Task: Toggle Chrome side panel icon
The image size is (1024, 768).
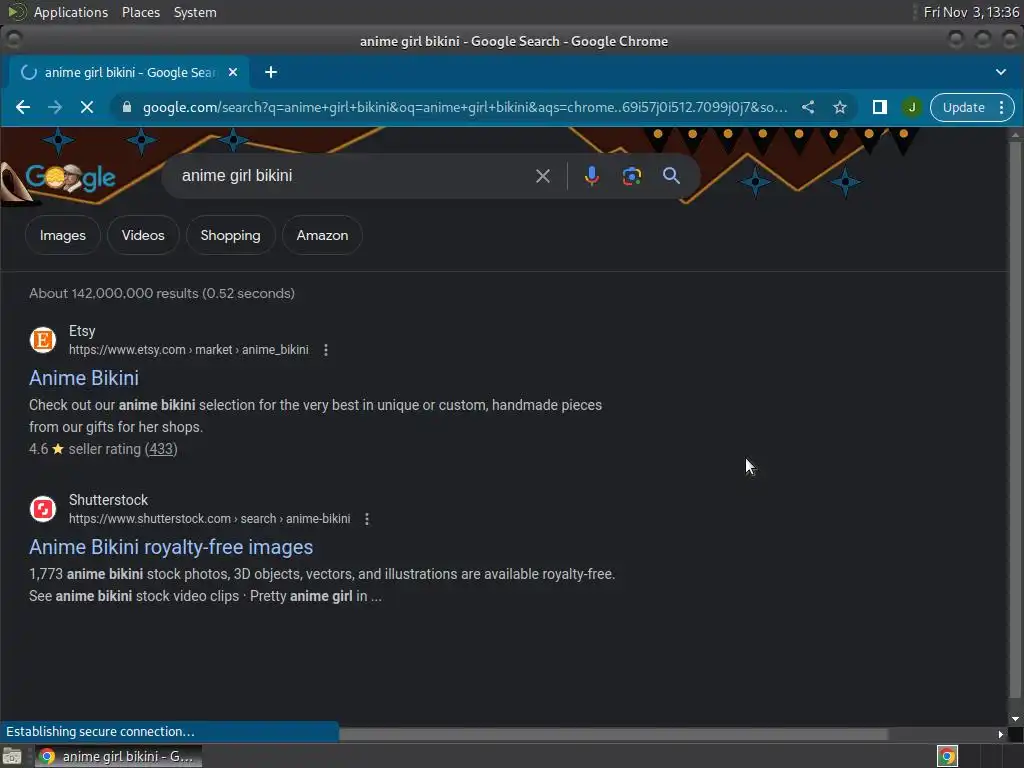Action: 880,107
